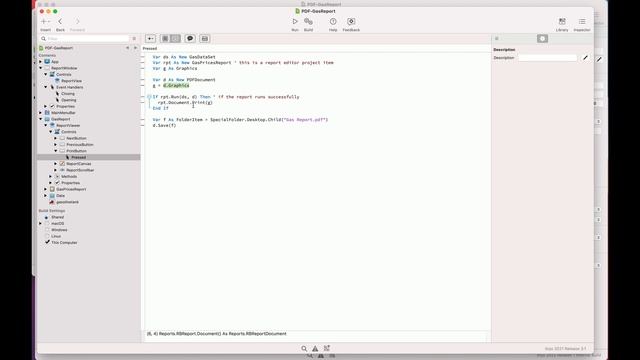Click the Insert toolbar icon
The image size is (640, 360).
[x=45, y=22]
